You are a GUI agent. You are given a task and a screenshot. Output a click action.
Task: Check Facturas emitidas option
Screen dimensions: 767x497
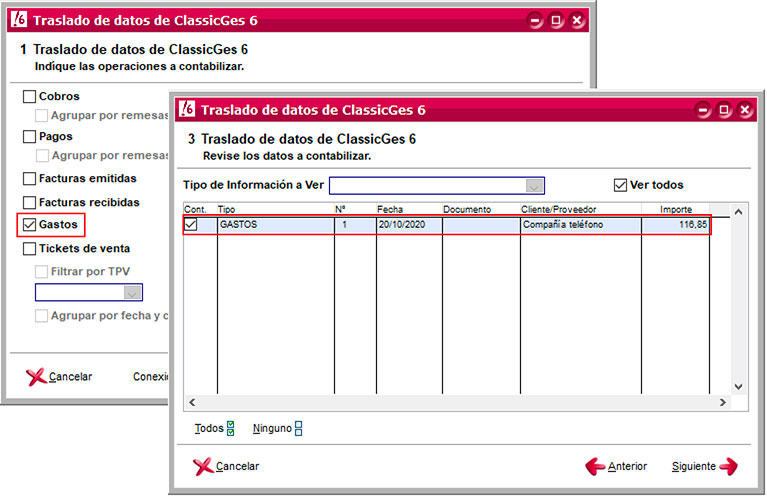tap(29, 179)
